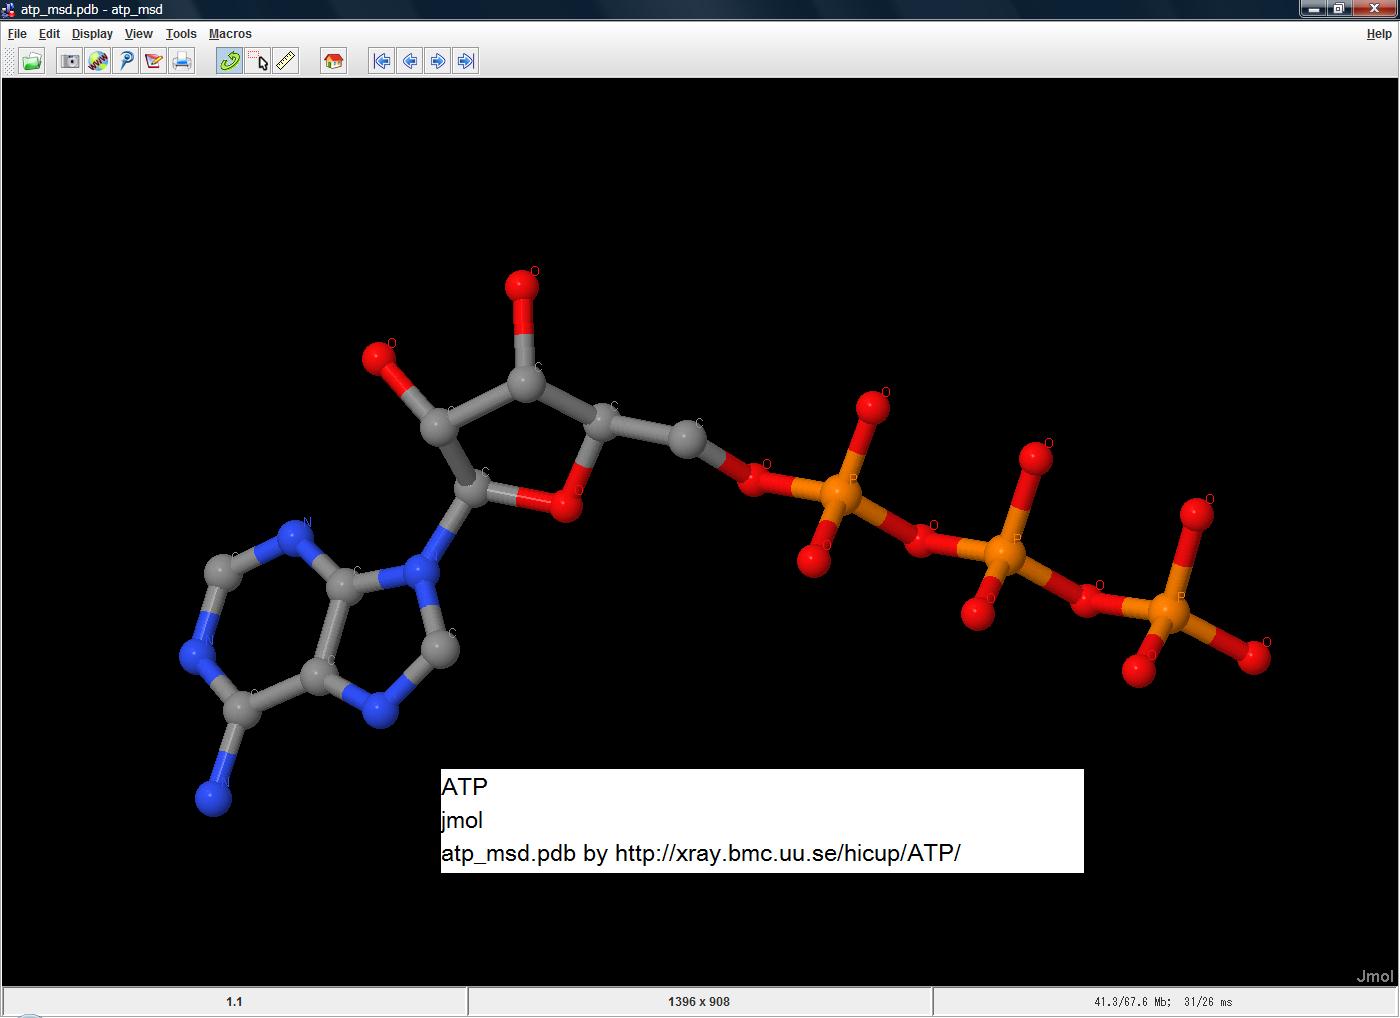The height and width of the screenshot is (1018, 1400).
Task: Open a file with the folder icon
Action: coord(32,61)
